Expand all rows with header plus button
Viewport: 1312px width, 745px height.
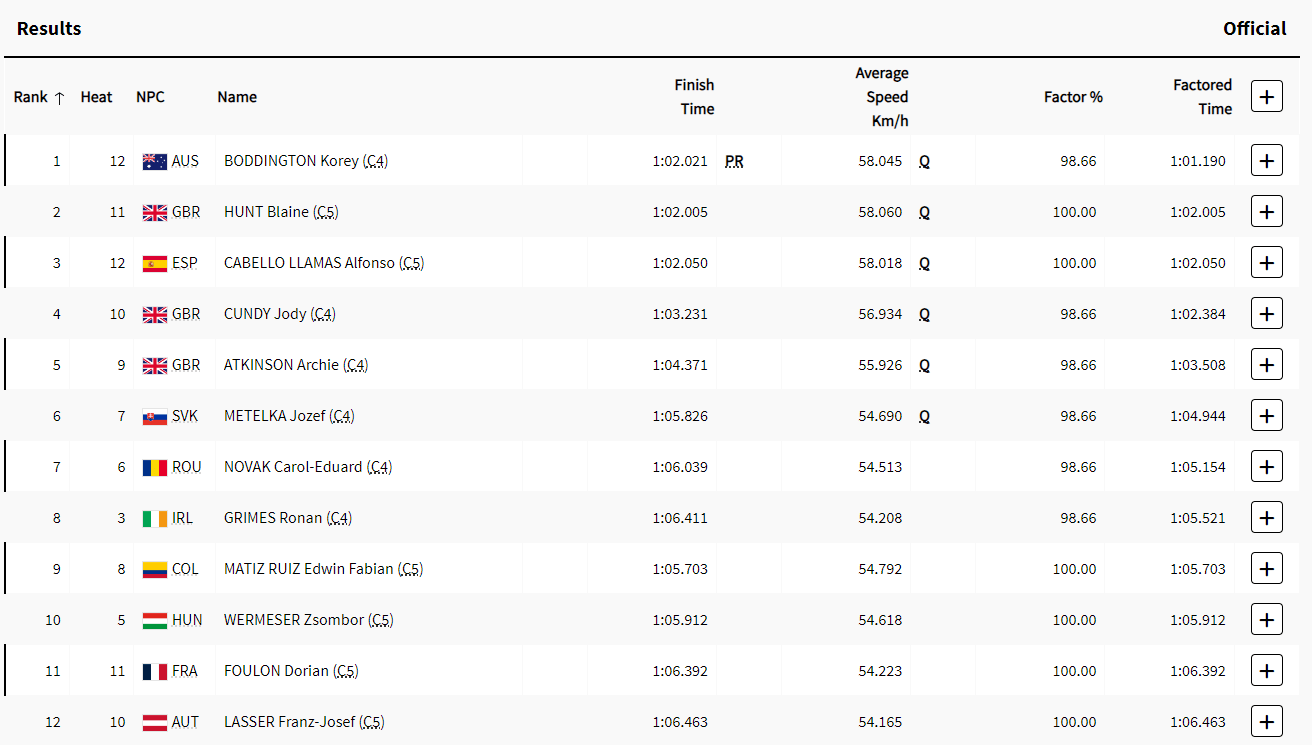(x=1266, y=97)
